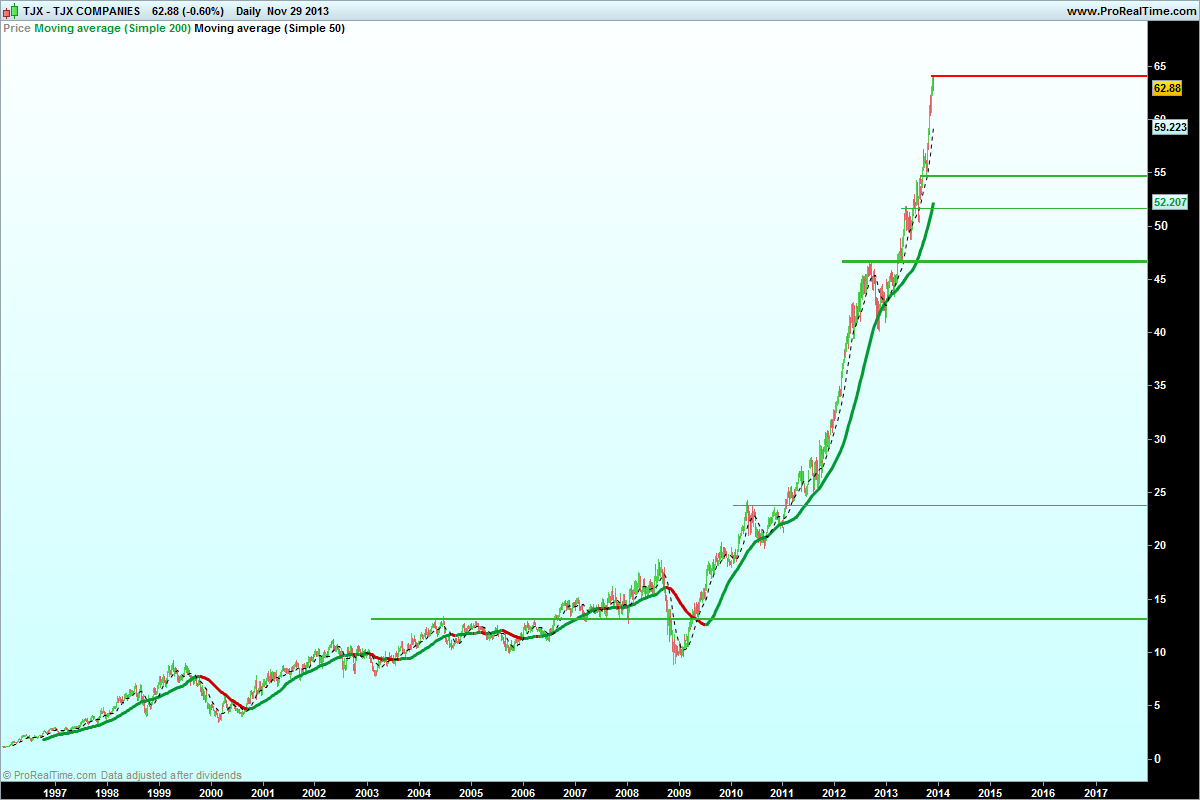Image resolution: width=1200 pixels, height=800 pixels.
Task: Visit the www.ProRealTime.com link
Action: click(1131, 11)
